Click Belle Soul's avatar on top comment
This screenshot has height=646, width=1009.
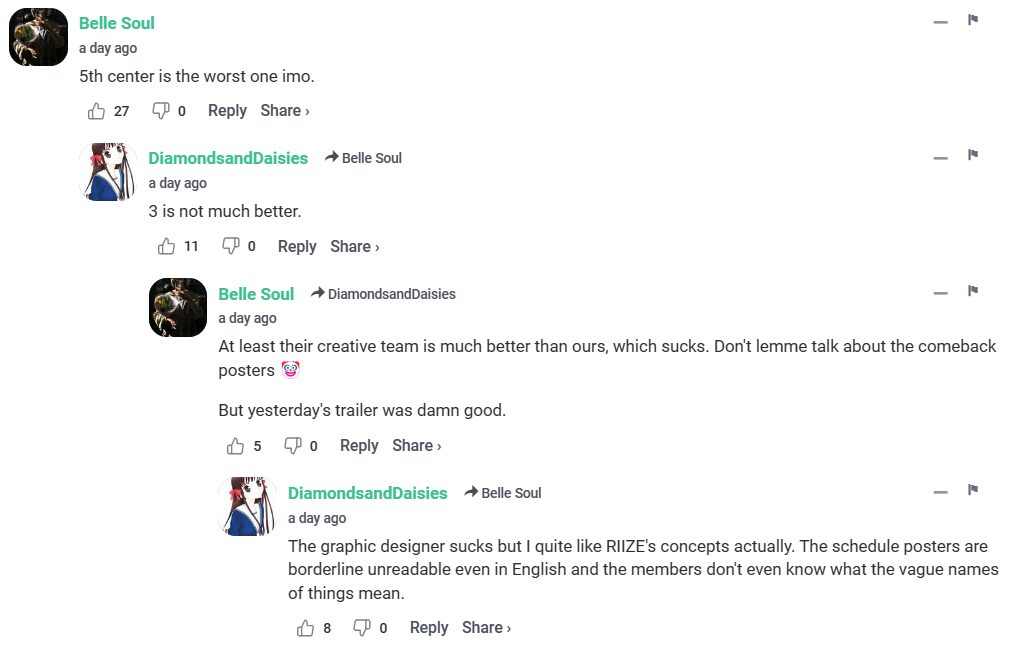pyautogui.click(x=38, y=38)
